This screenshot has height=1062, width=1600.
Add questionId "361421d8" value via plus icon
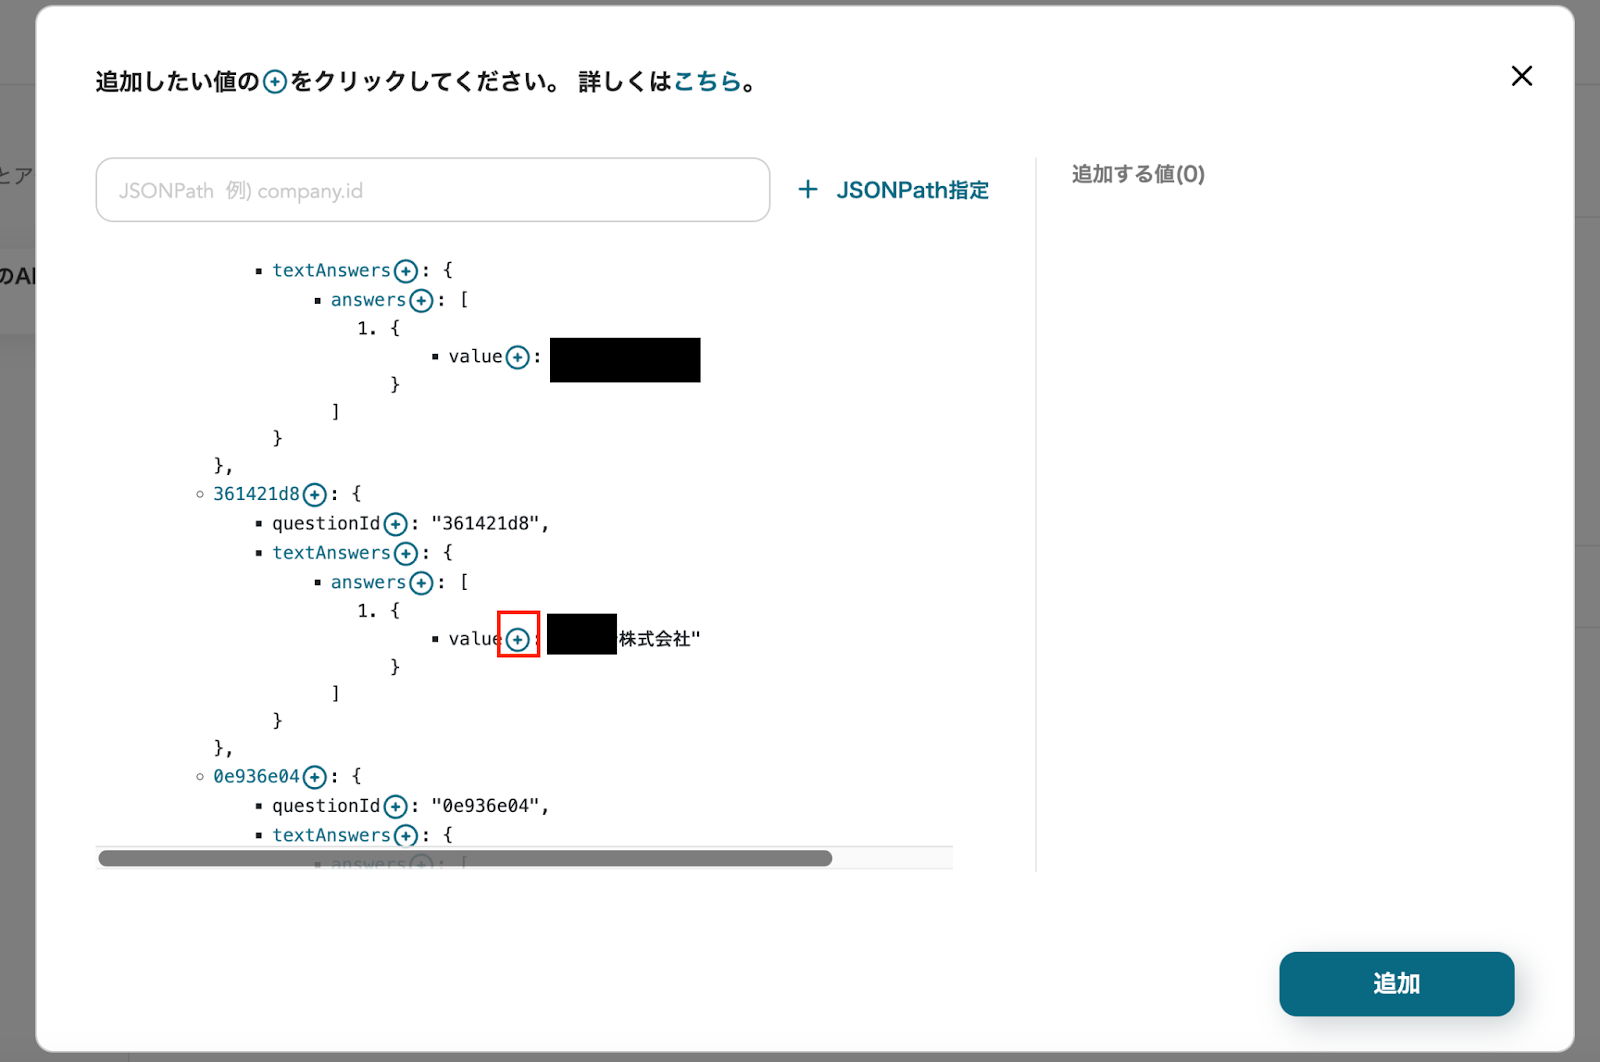pos(395,524)
